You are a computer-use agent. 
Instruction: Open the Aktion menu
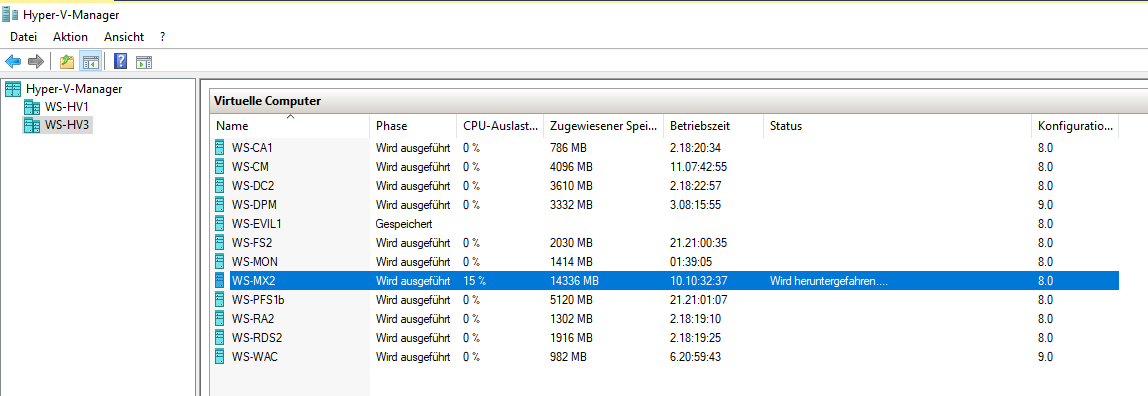coord(70,37)
